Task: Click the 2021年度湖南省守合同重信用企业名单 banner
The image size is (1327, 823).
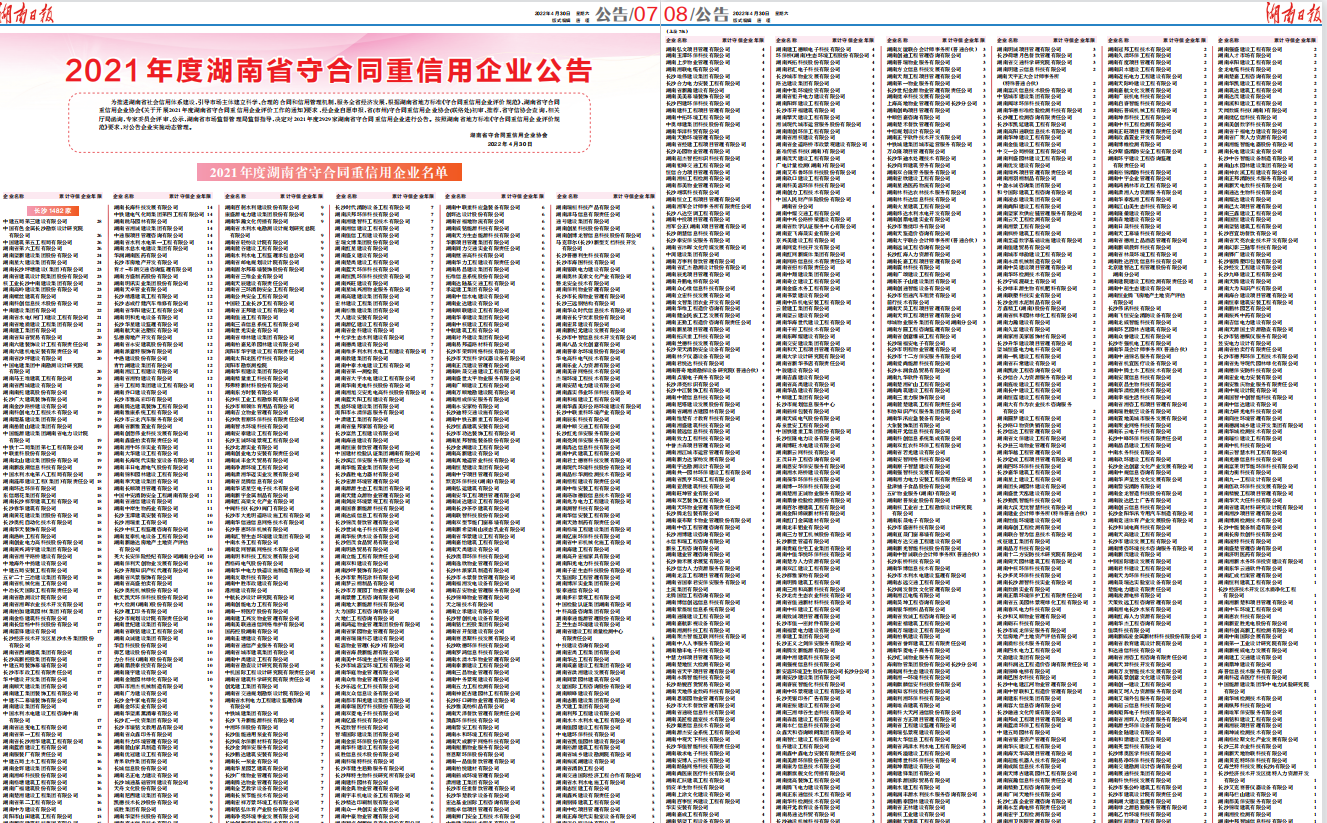Action: click(x=329, y=173)
